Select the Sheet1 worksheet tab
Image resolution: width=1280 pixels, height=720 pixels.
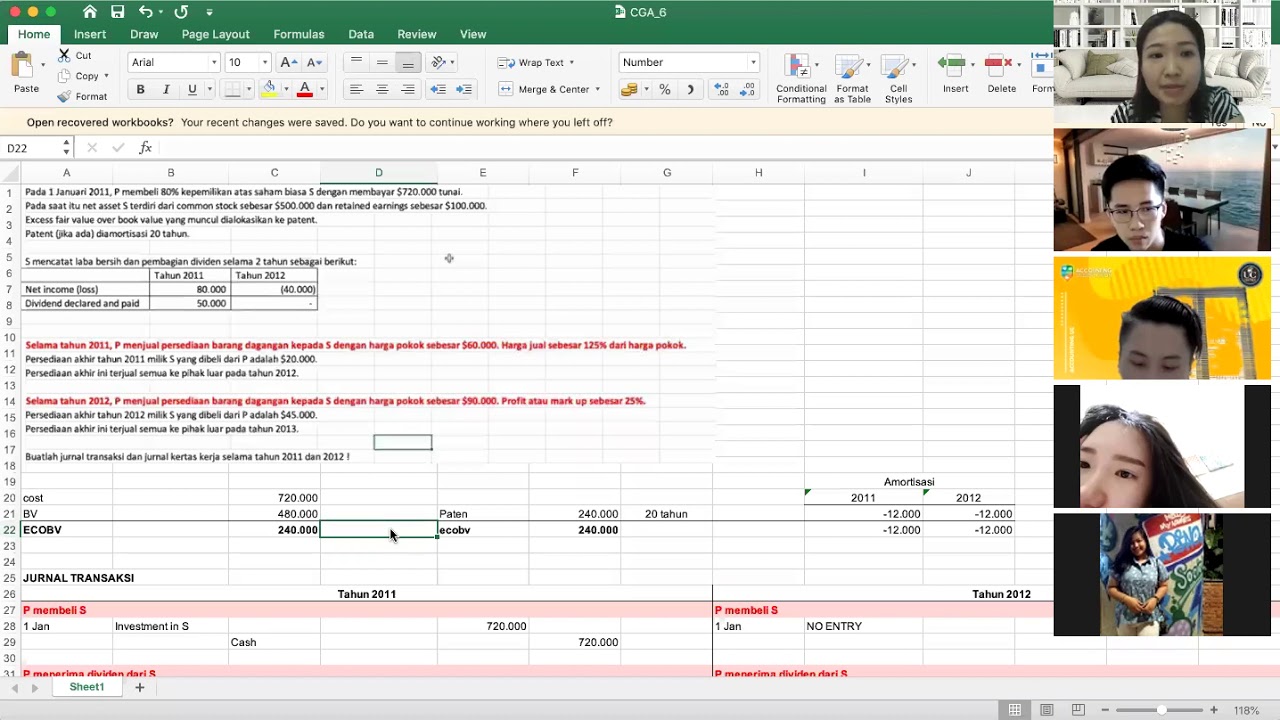[87, 687]
